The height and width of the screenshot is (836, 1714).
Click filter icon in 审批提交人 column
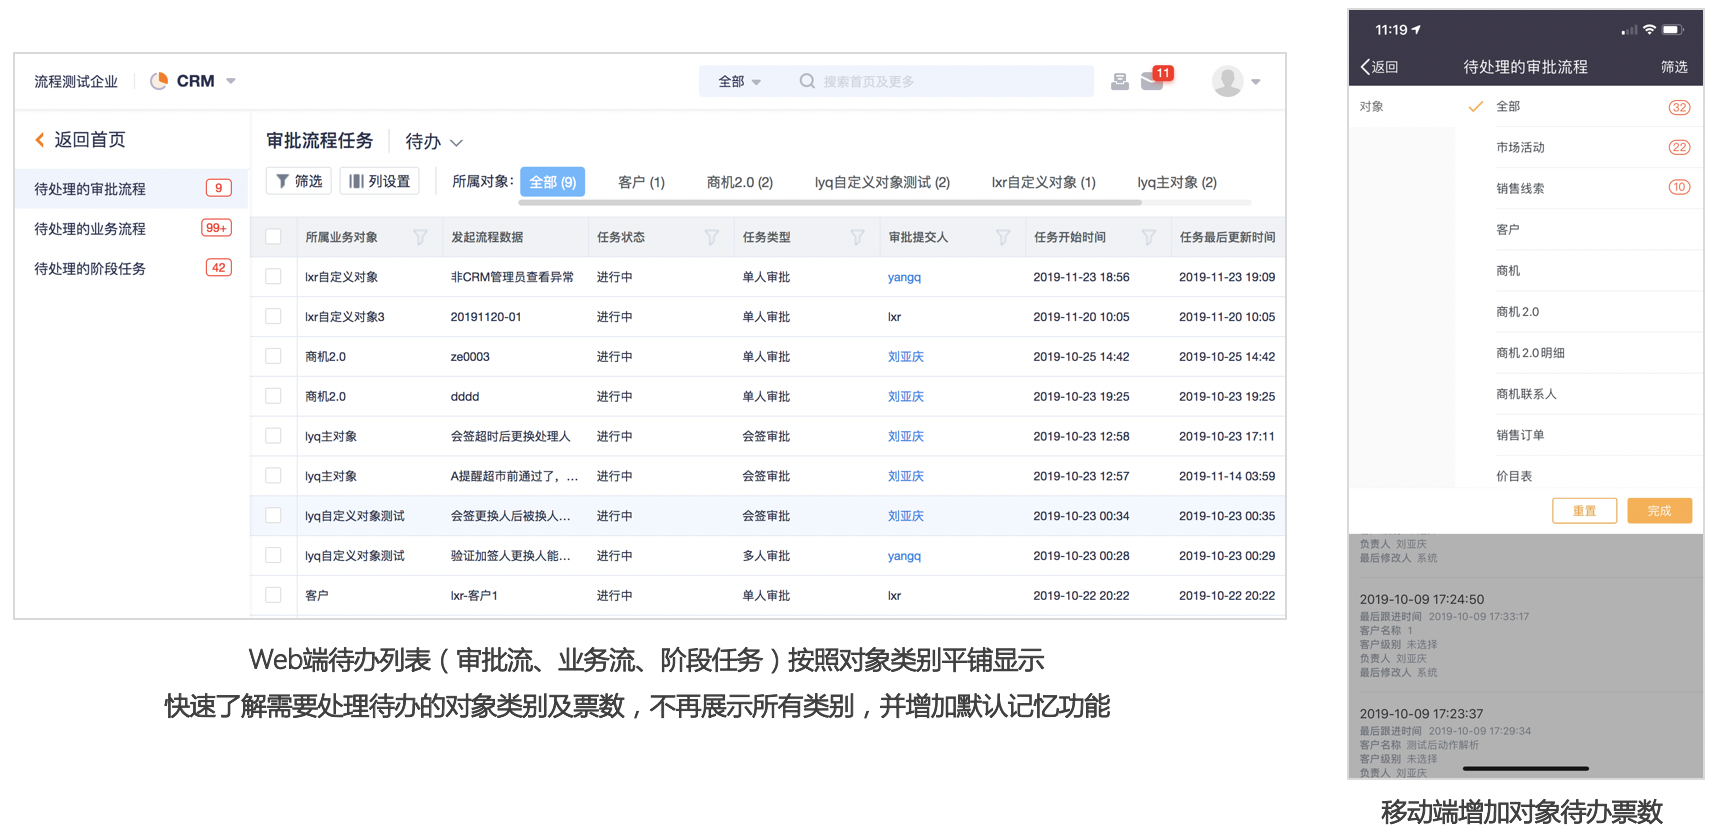[1003, 237]
